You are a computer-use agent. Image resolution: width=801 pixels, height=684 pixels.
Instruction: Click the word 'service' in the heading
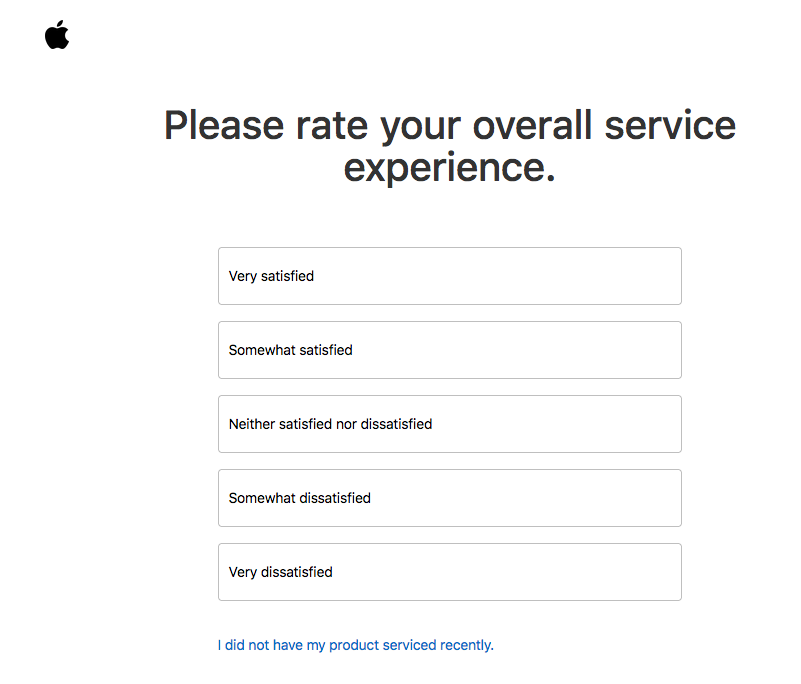tap(670, 126)
